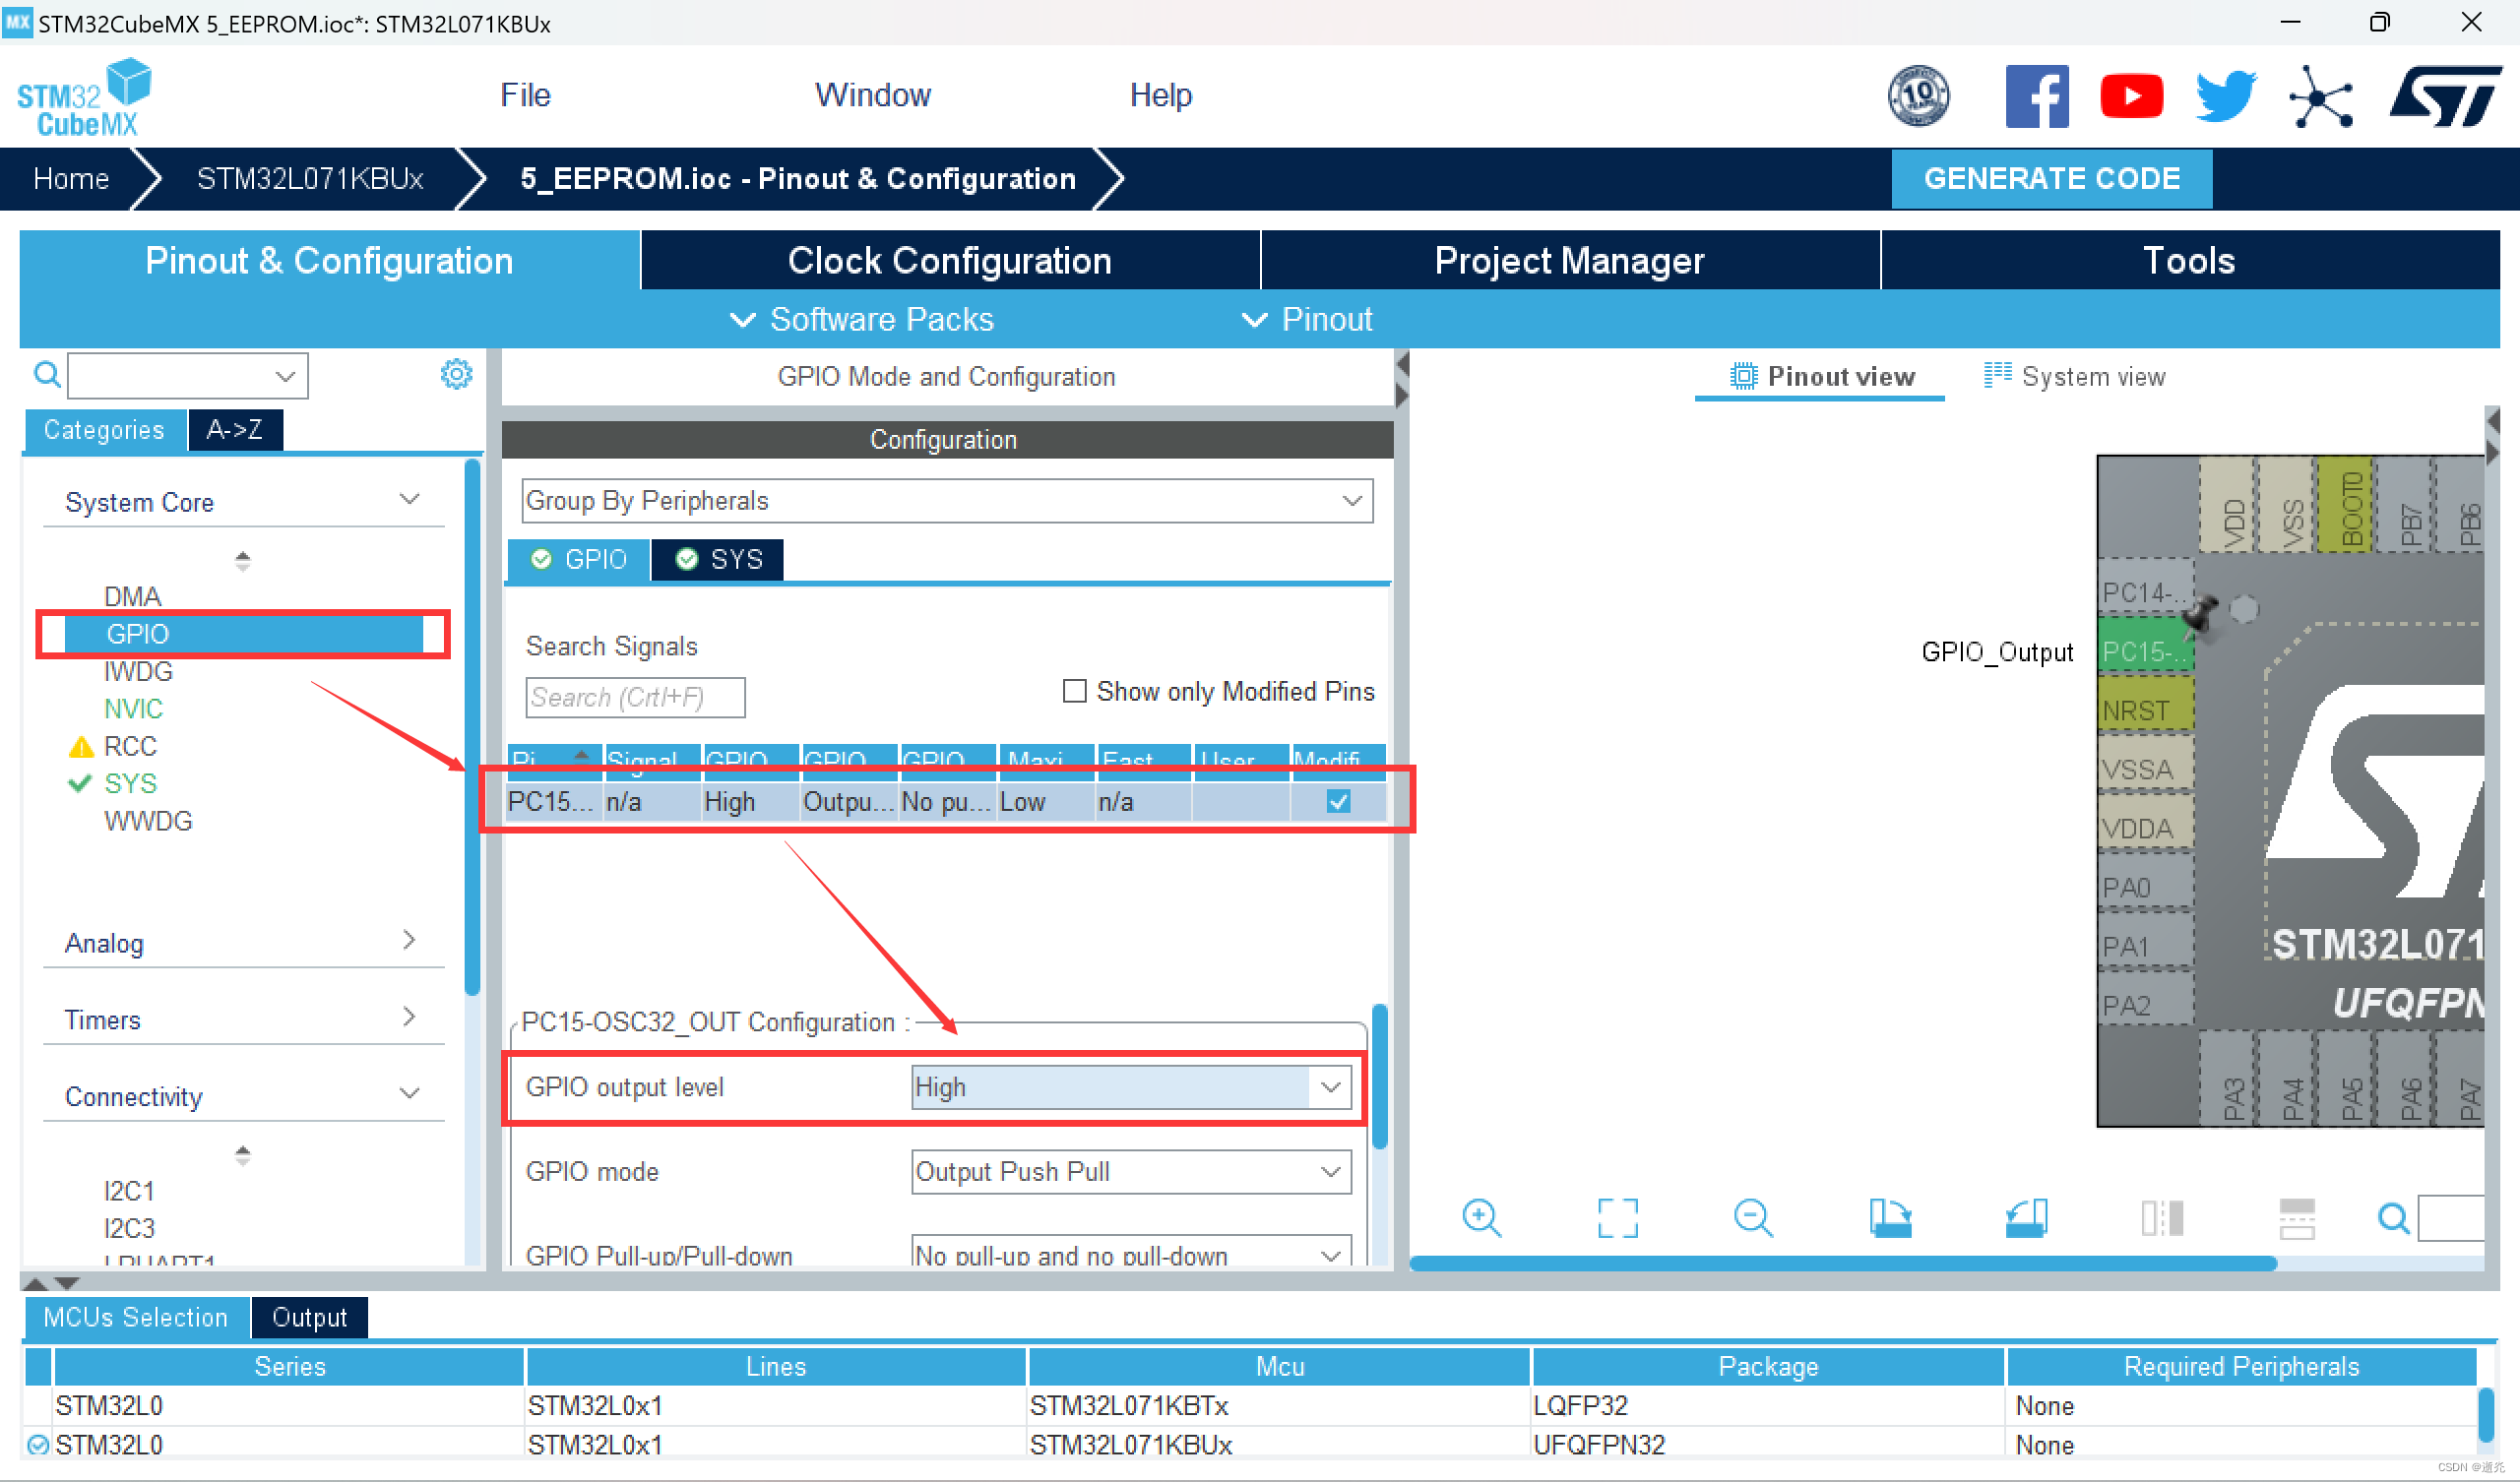Click the 10 years anniversary badge

click(x=1918, y=96)
